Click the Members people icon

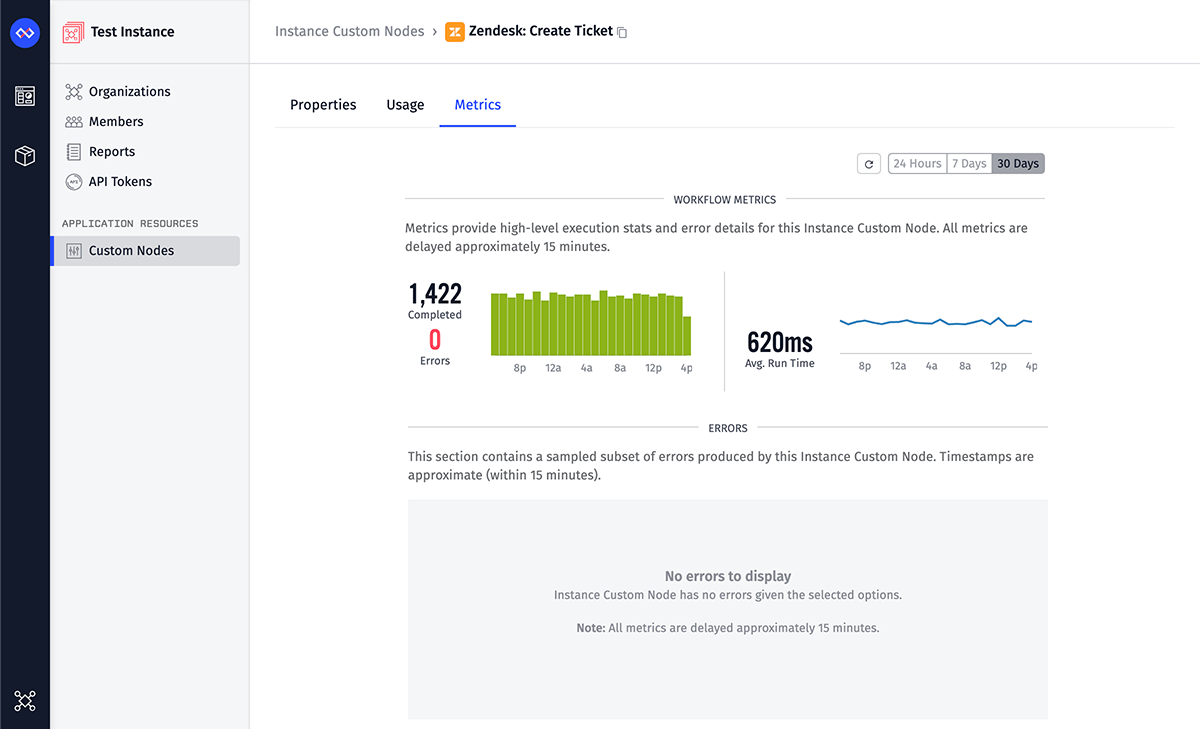[x=74, y=122]
